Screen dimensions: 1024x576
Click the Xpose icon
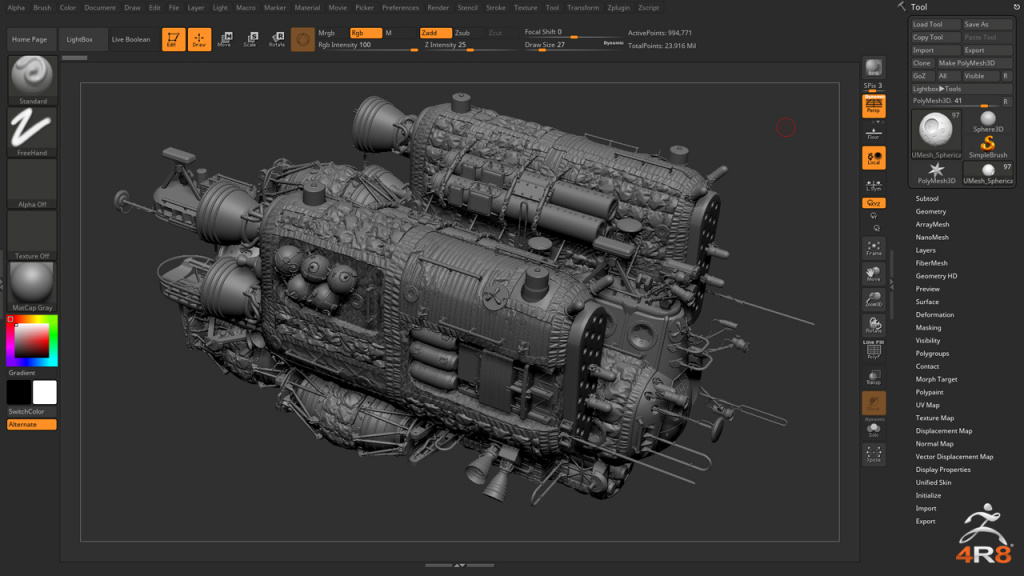click(873, 454)
